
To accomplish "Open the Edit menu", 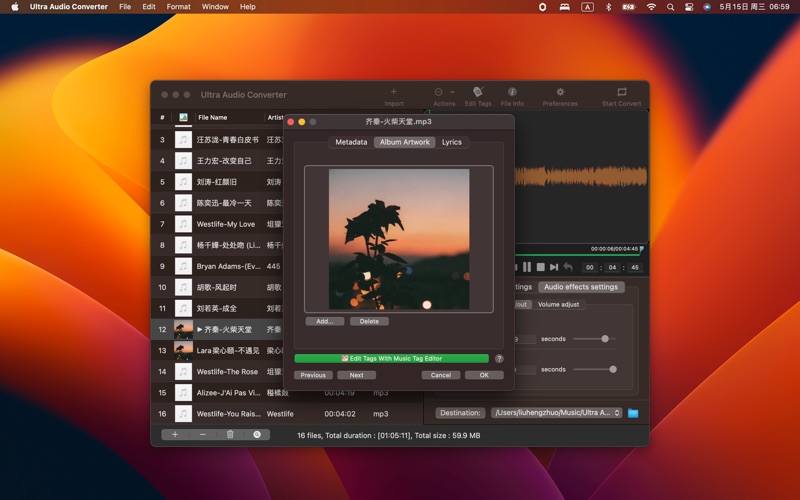I will pyautogui.click(x=149, y=7).
